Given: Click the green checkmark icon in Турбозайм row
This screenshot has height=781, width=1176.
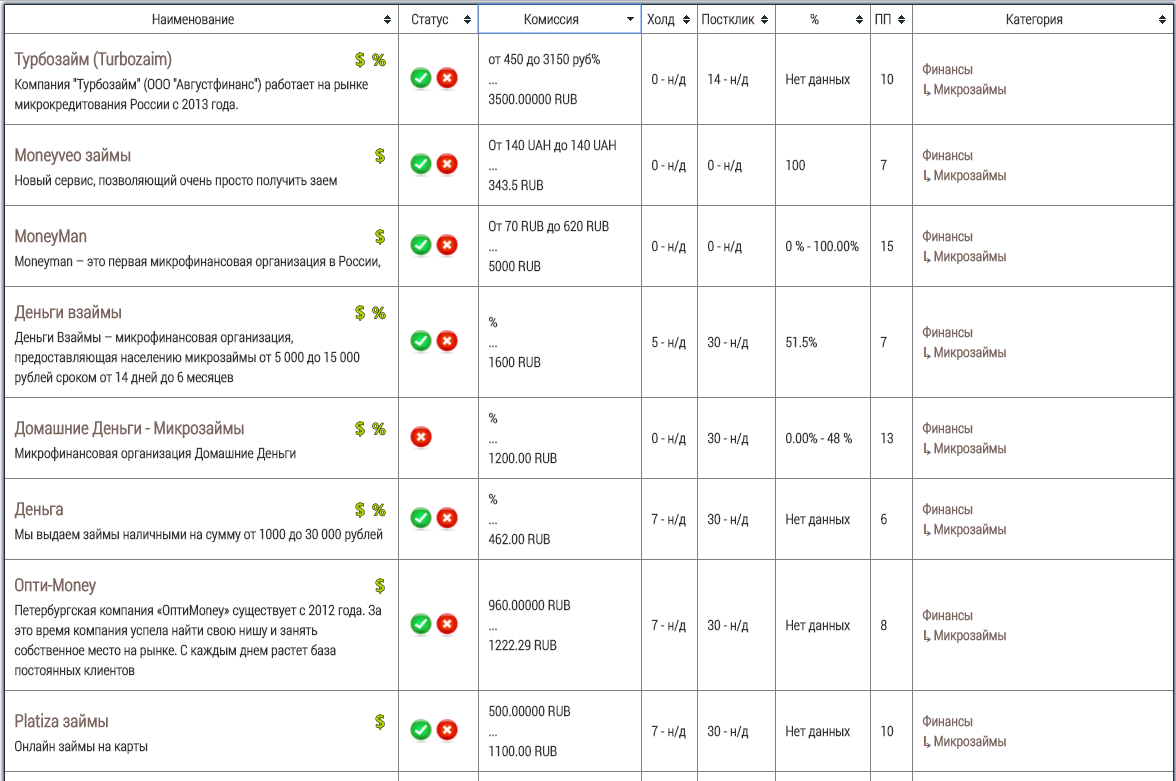Looking at the screenshot, I should (x=421, y=79).
